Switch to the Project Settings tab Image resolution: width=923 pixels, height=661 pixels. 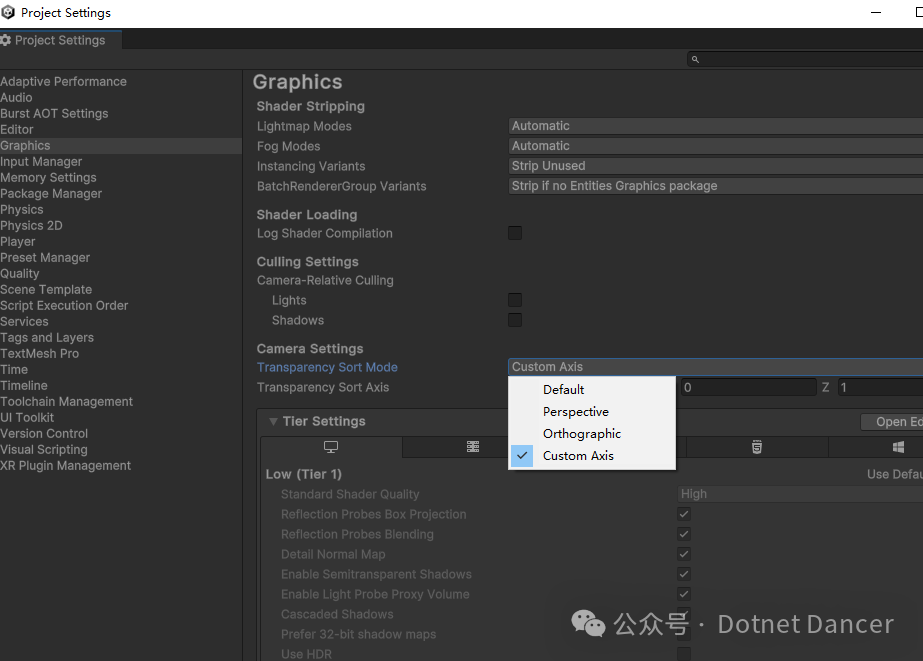click(x=60, y=40)
